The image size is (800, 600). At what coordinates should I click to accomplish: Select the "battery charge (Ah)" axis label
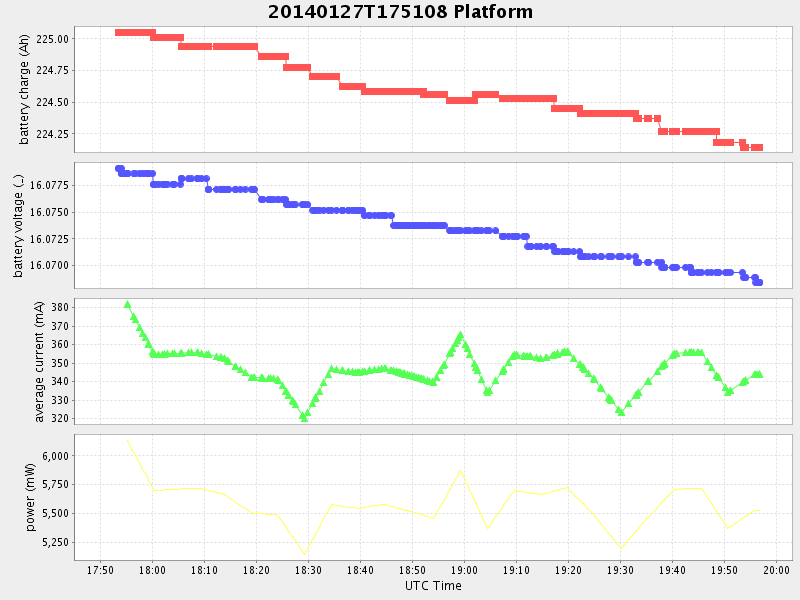(25, 89)
